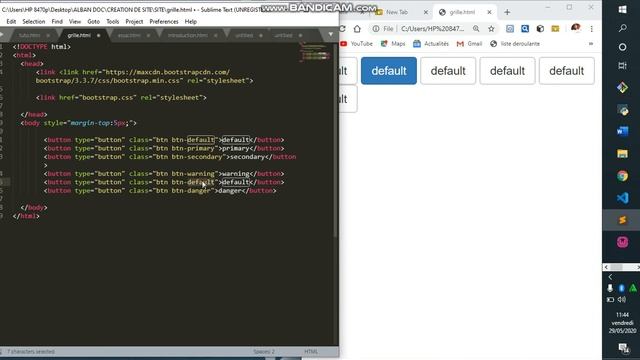Open the light blue Chrome extension
The image size is (640, 360).
pos(510,29)
